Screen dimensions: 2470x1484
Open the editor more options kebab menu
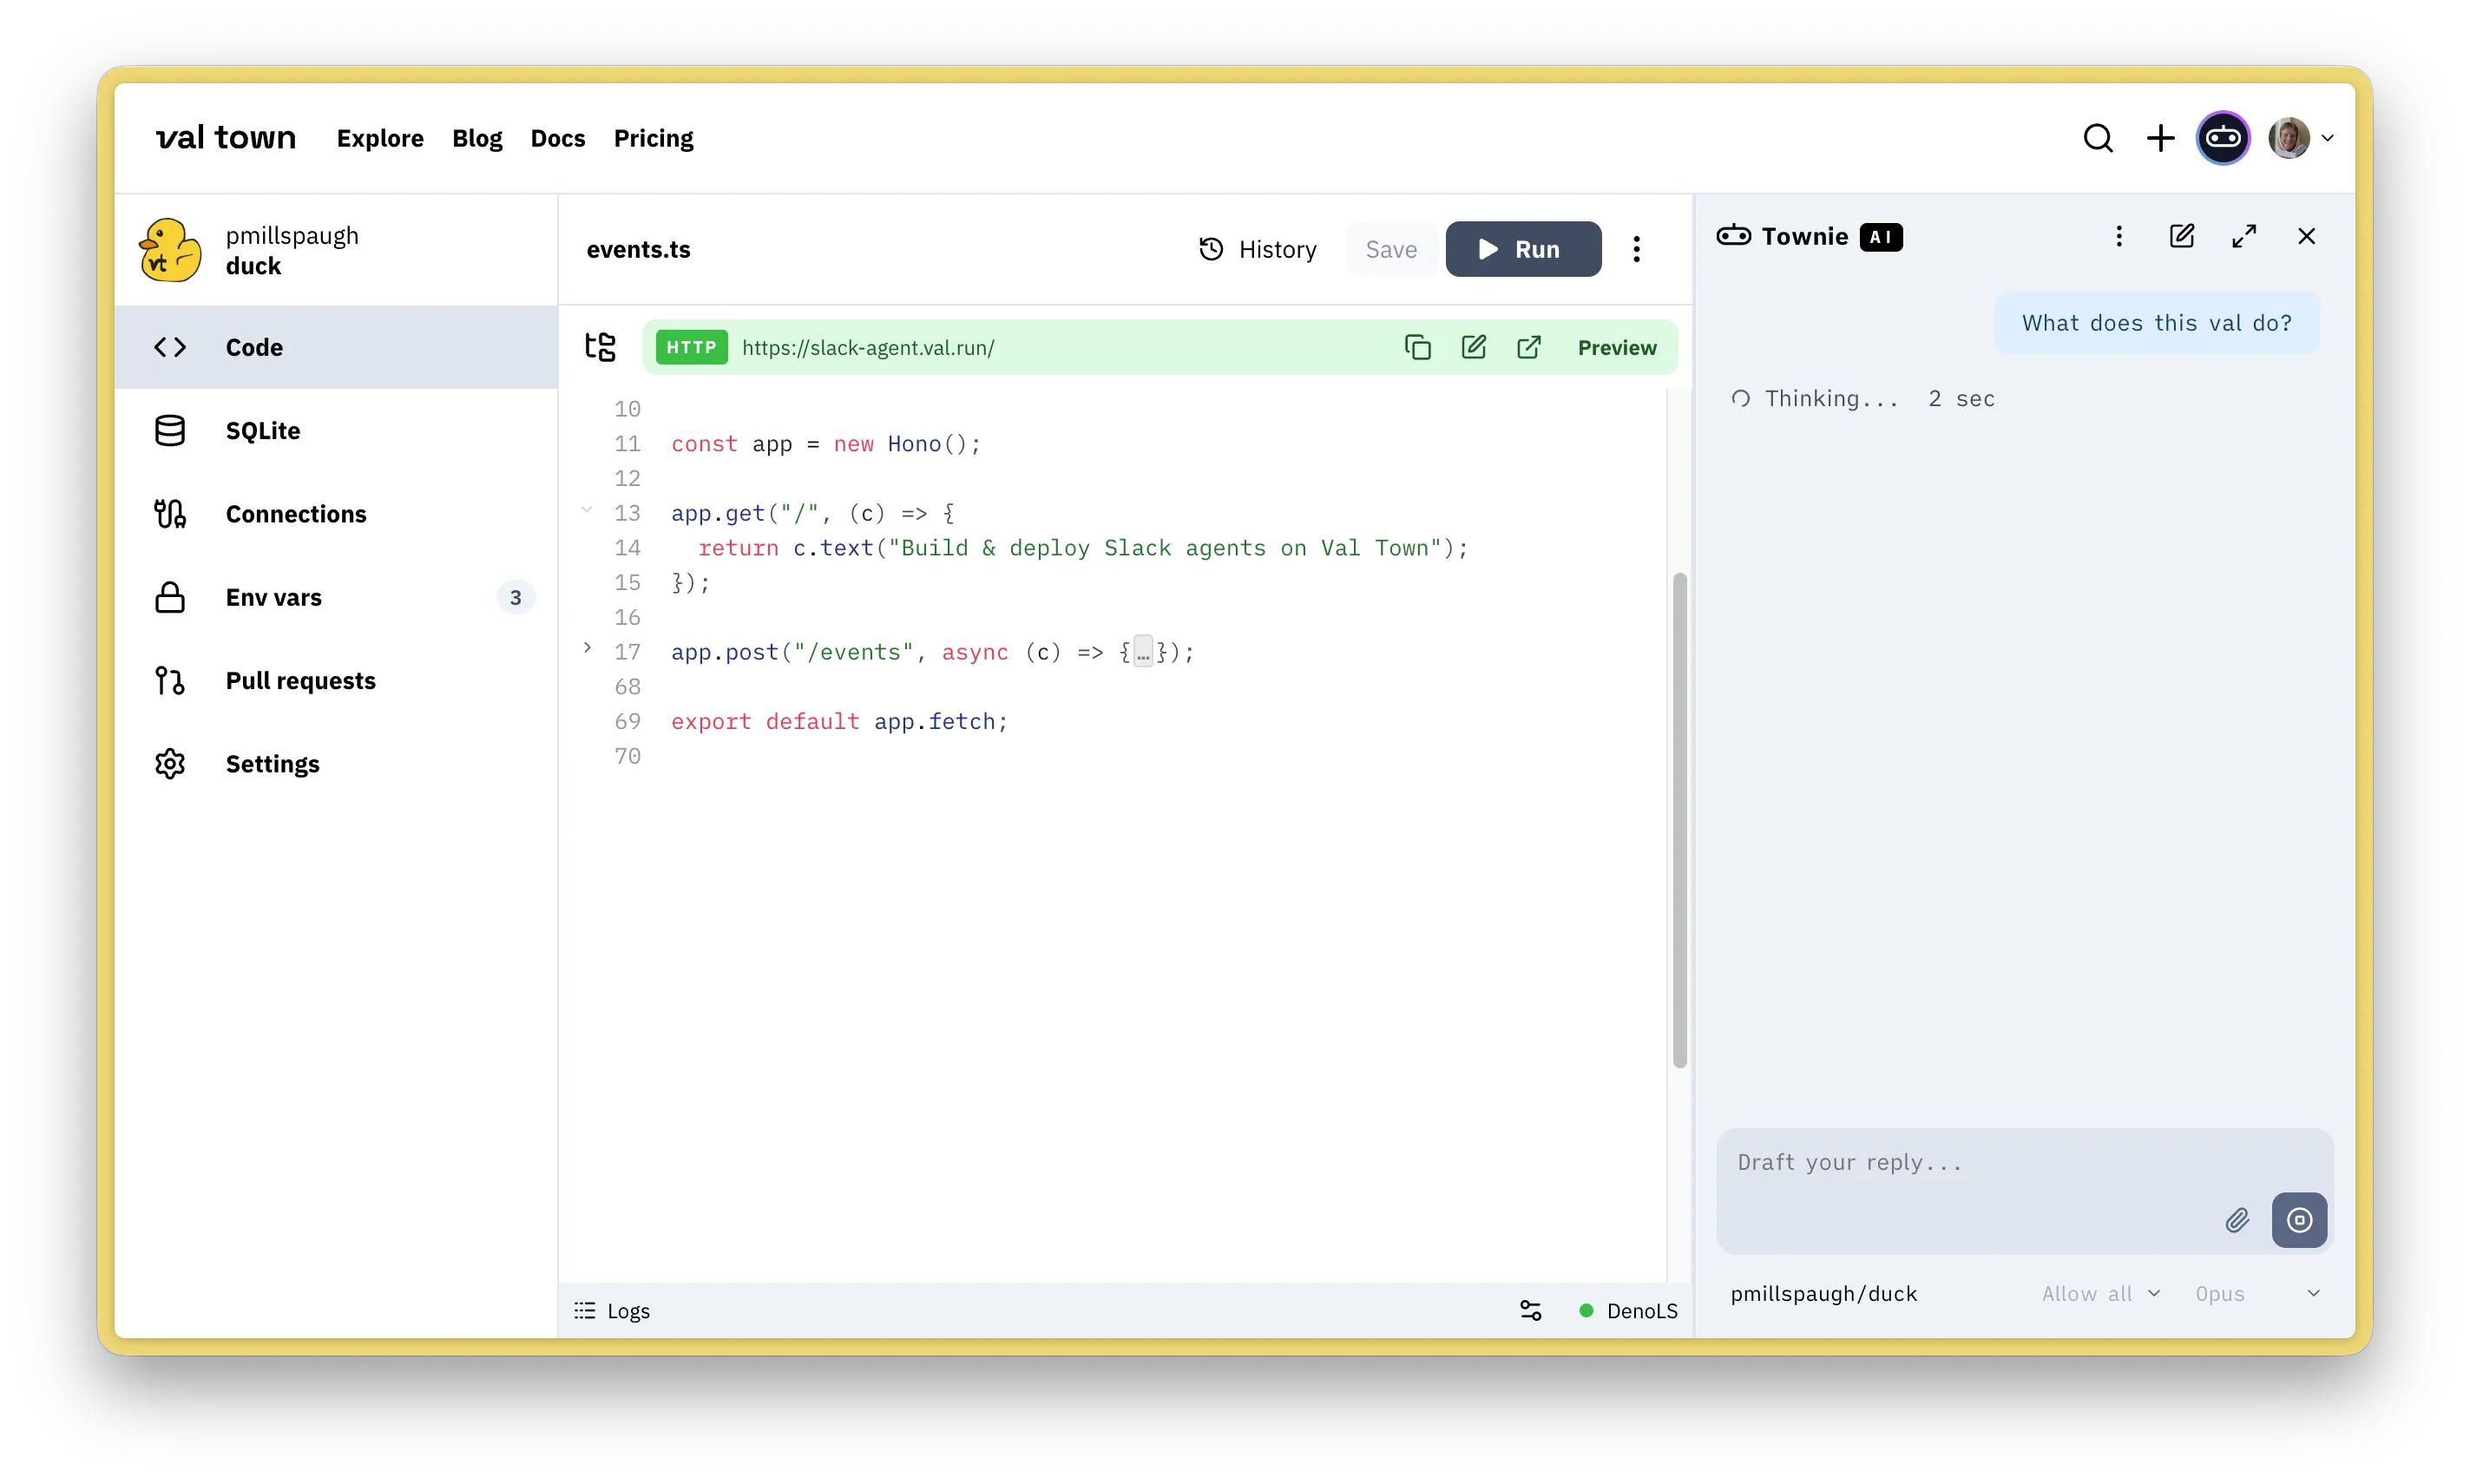1636,249
